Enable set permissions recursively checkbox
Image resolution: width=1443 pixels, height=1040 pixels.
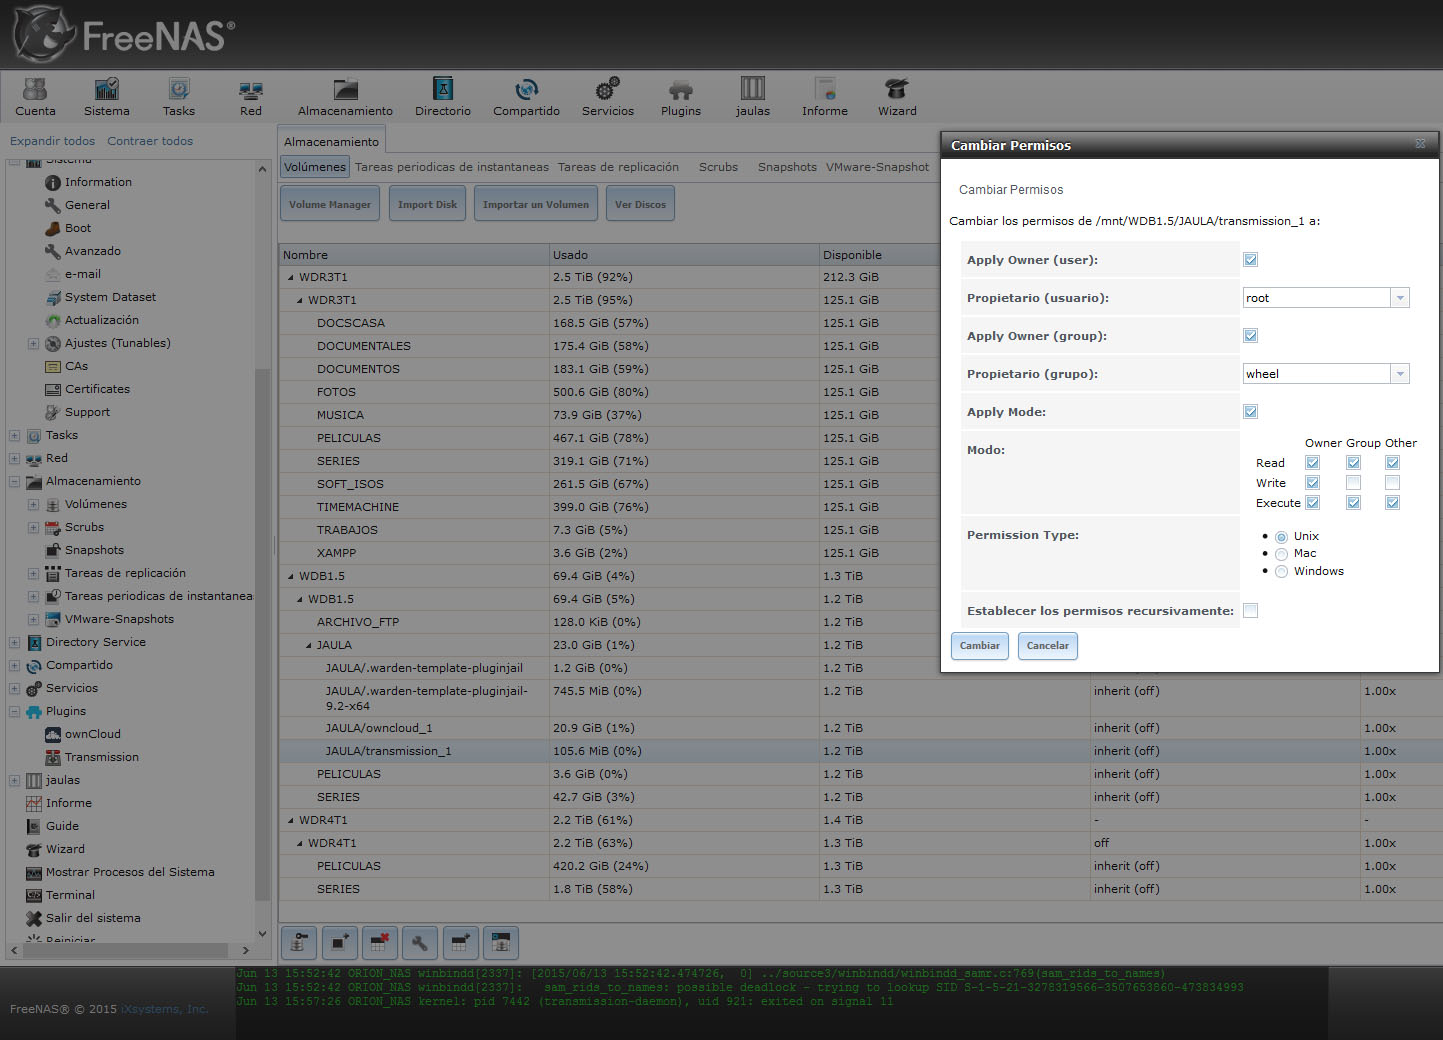point(1250,611)
